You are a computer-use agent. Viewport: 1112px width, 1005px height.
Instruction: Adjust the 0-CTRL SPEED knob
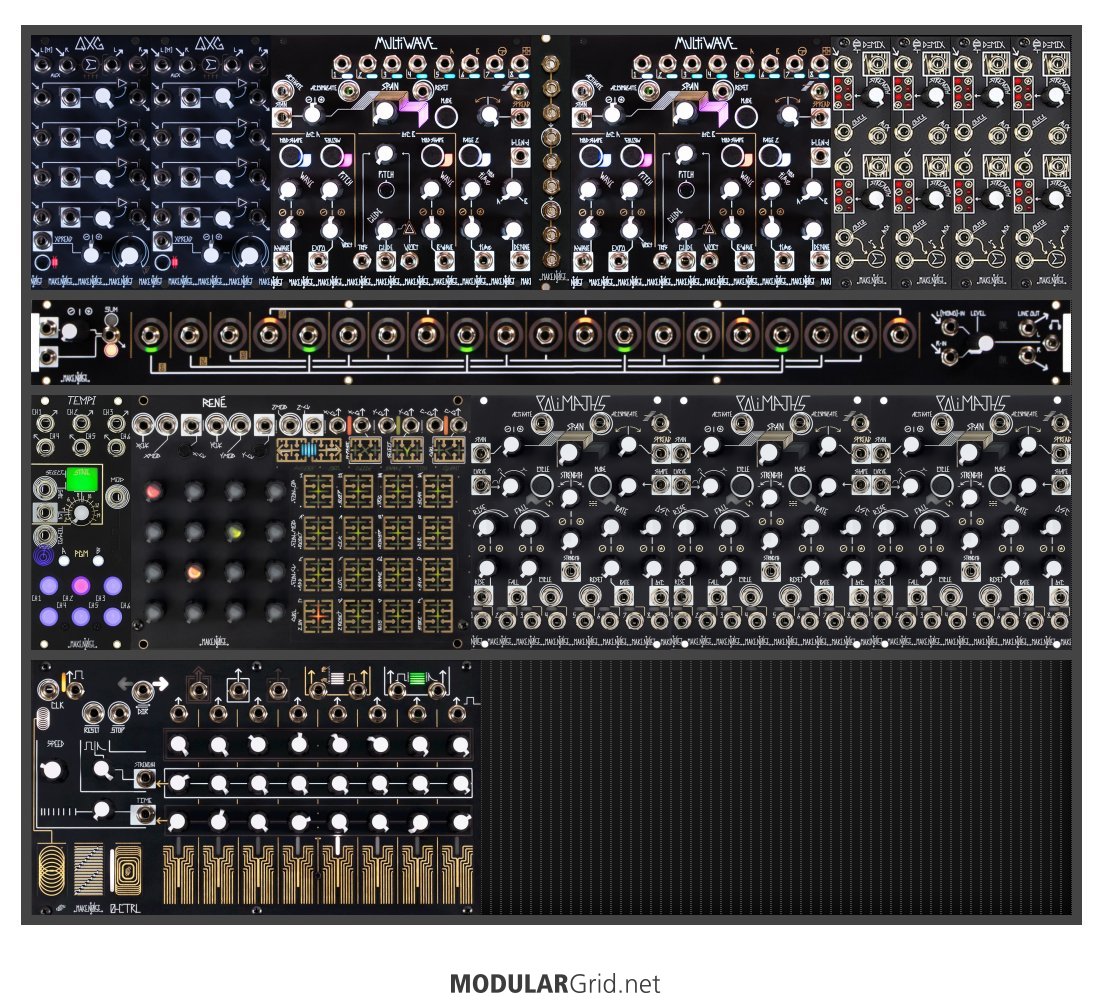click(x=52, y=770)
